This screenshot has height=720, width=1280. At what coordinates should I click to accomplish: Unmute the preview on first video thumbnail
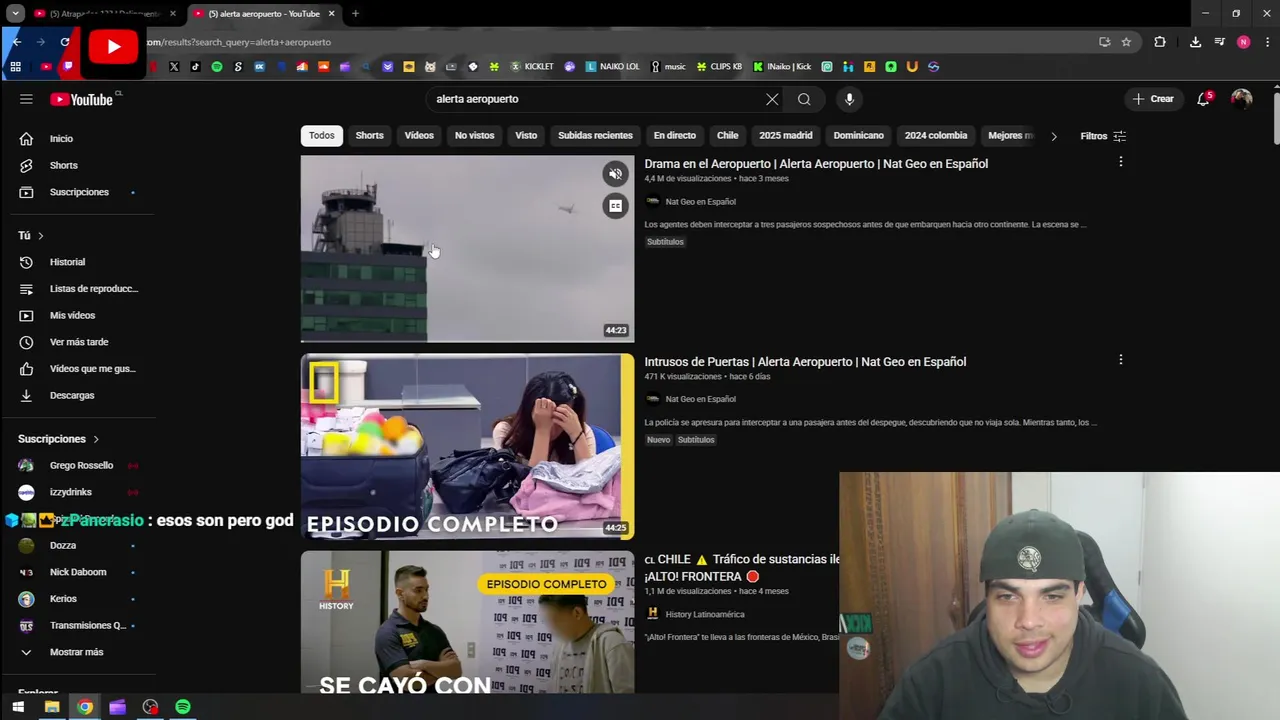[615, 174]
